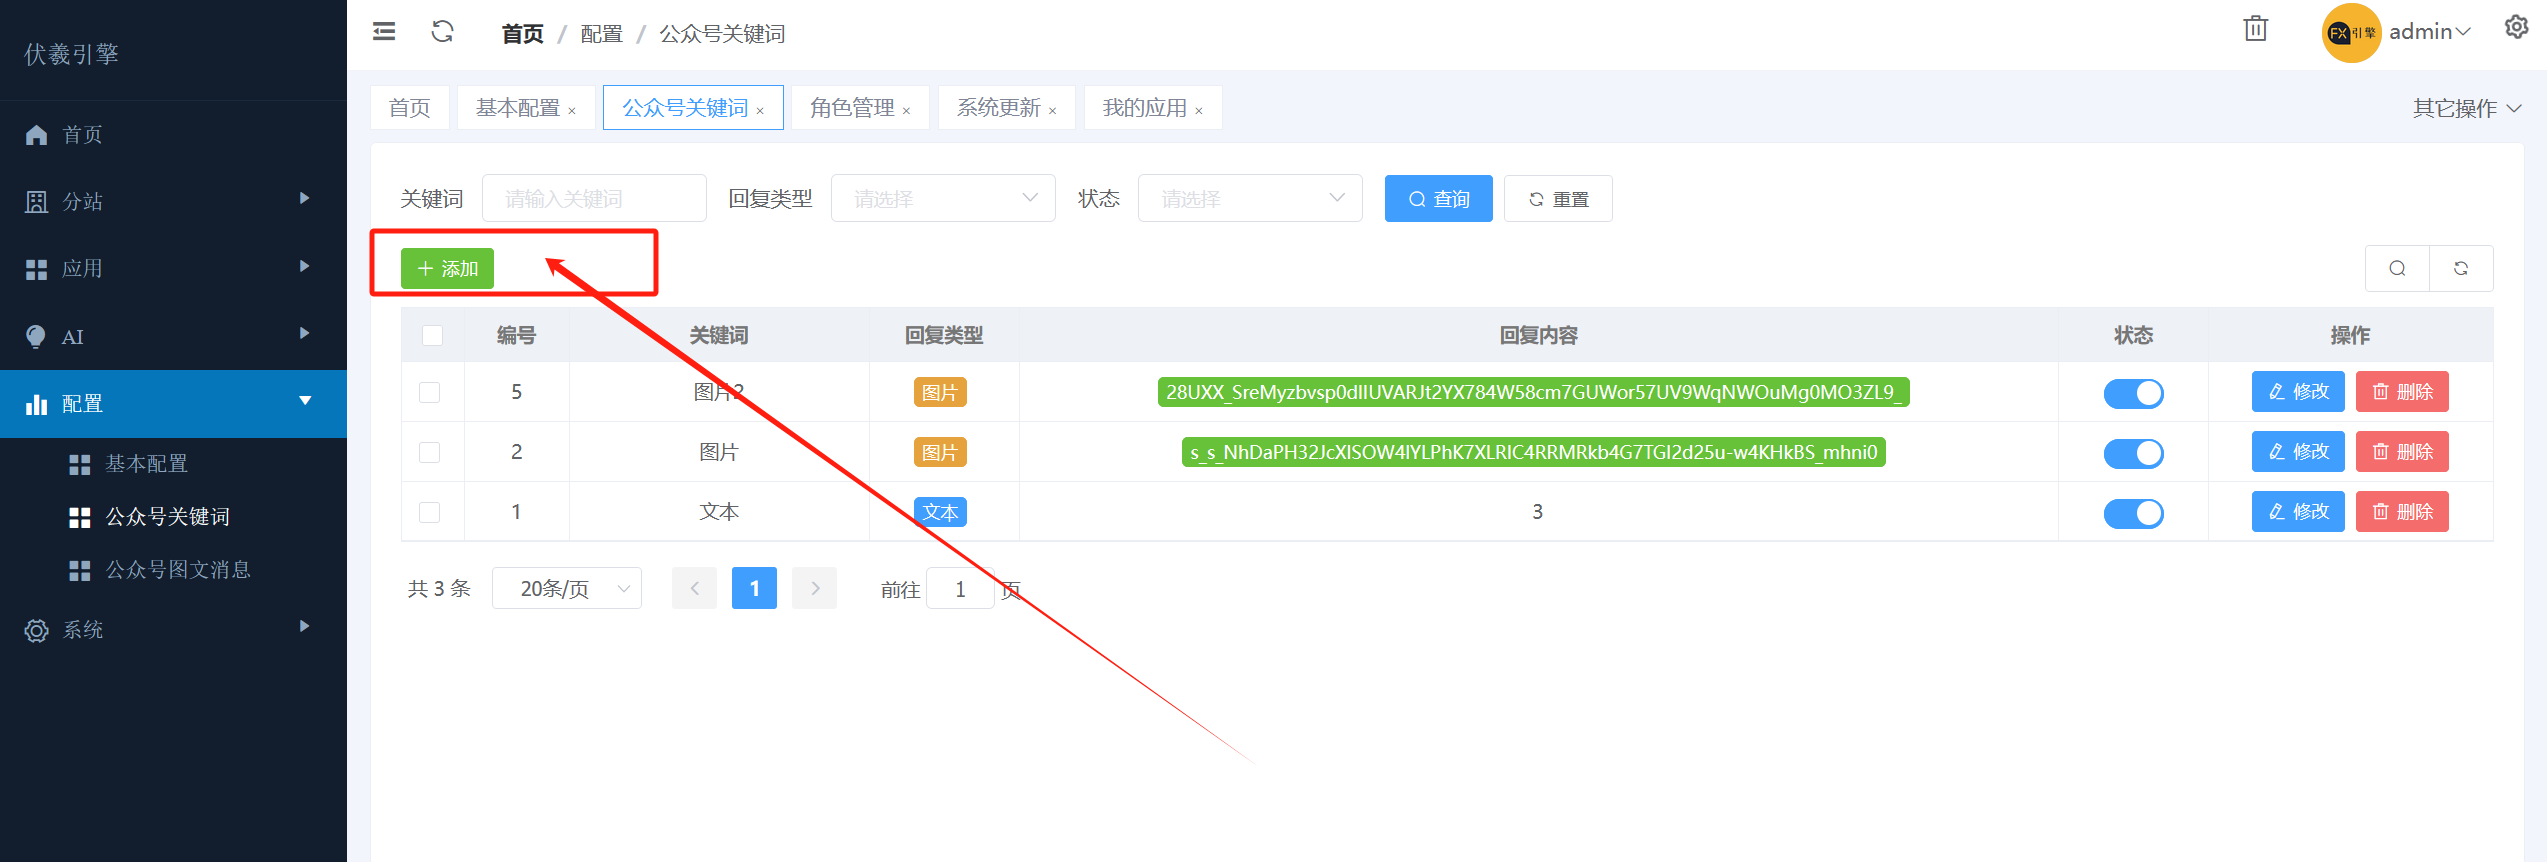Image resolution: width=2547 pixels, height=862 pixels.
Task: Click the green 添加 button
Action: (447, 268)
